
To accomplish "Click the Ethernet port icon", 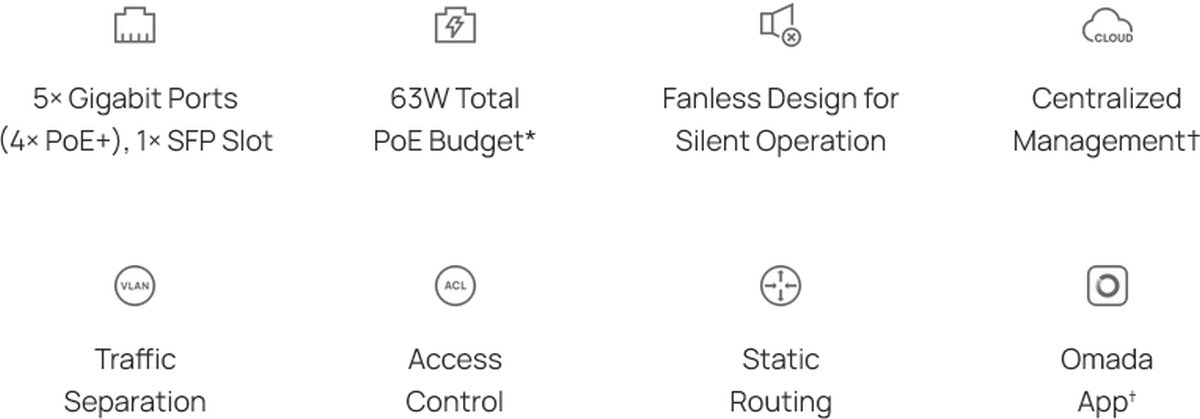I will click(x=135, y=25).
